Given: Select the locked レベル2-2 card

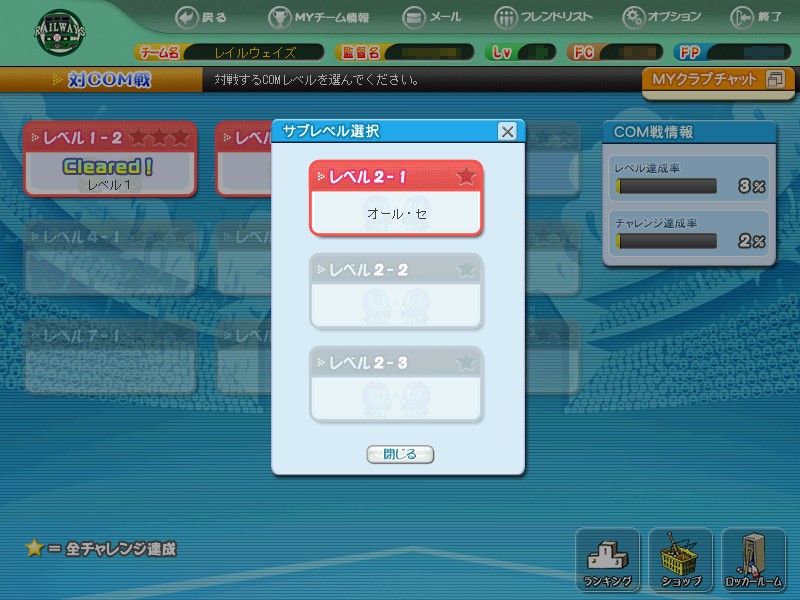Looking at the screenshot, I should (x=396, y=291).
